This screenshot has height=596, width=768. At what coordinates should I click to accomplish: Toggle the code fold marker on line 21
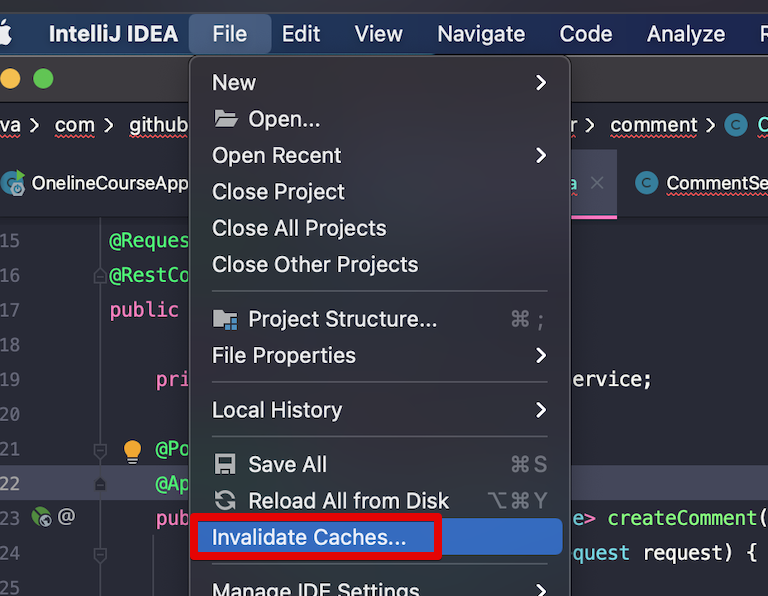tap(100, 451)
